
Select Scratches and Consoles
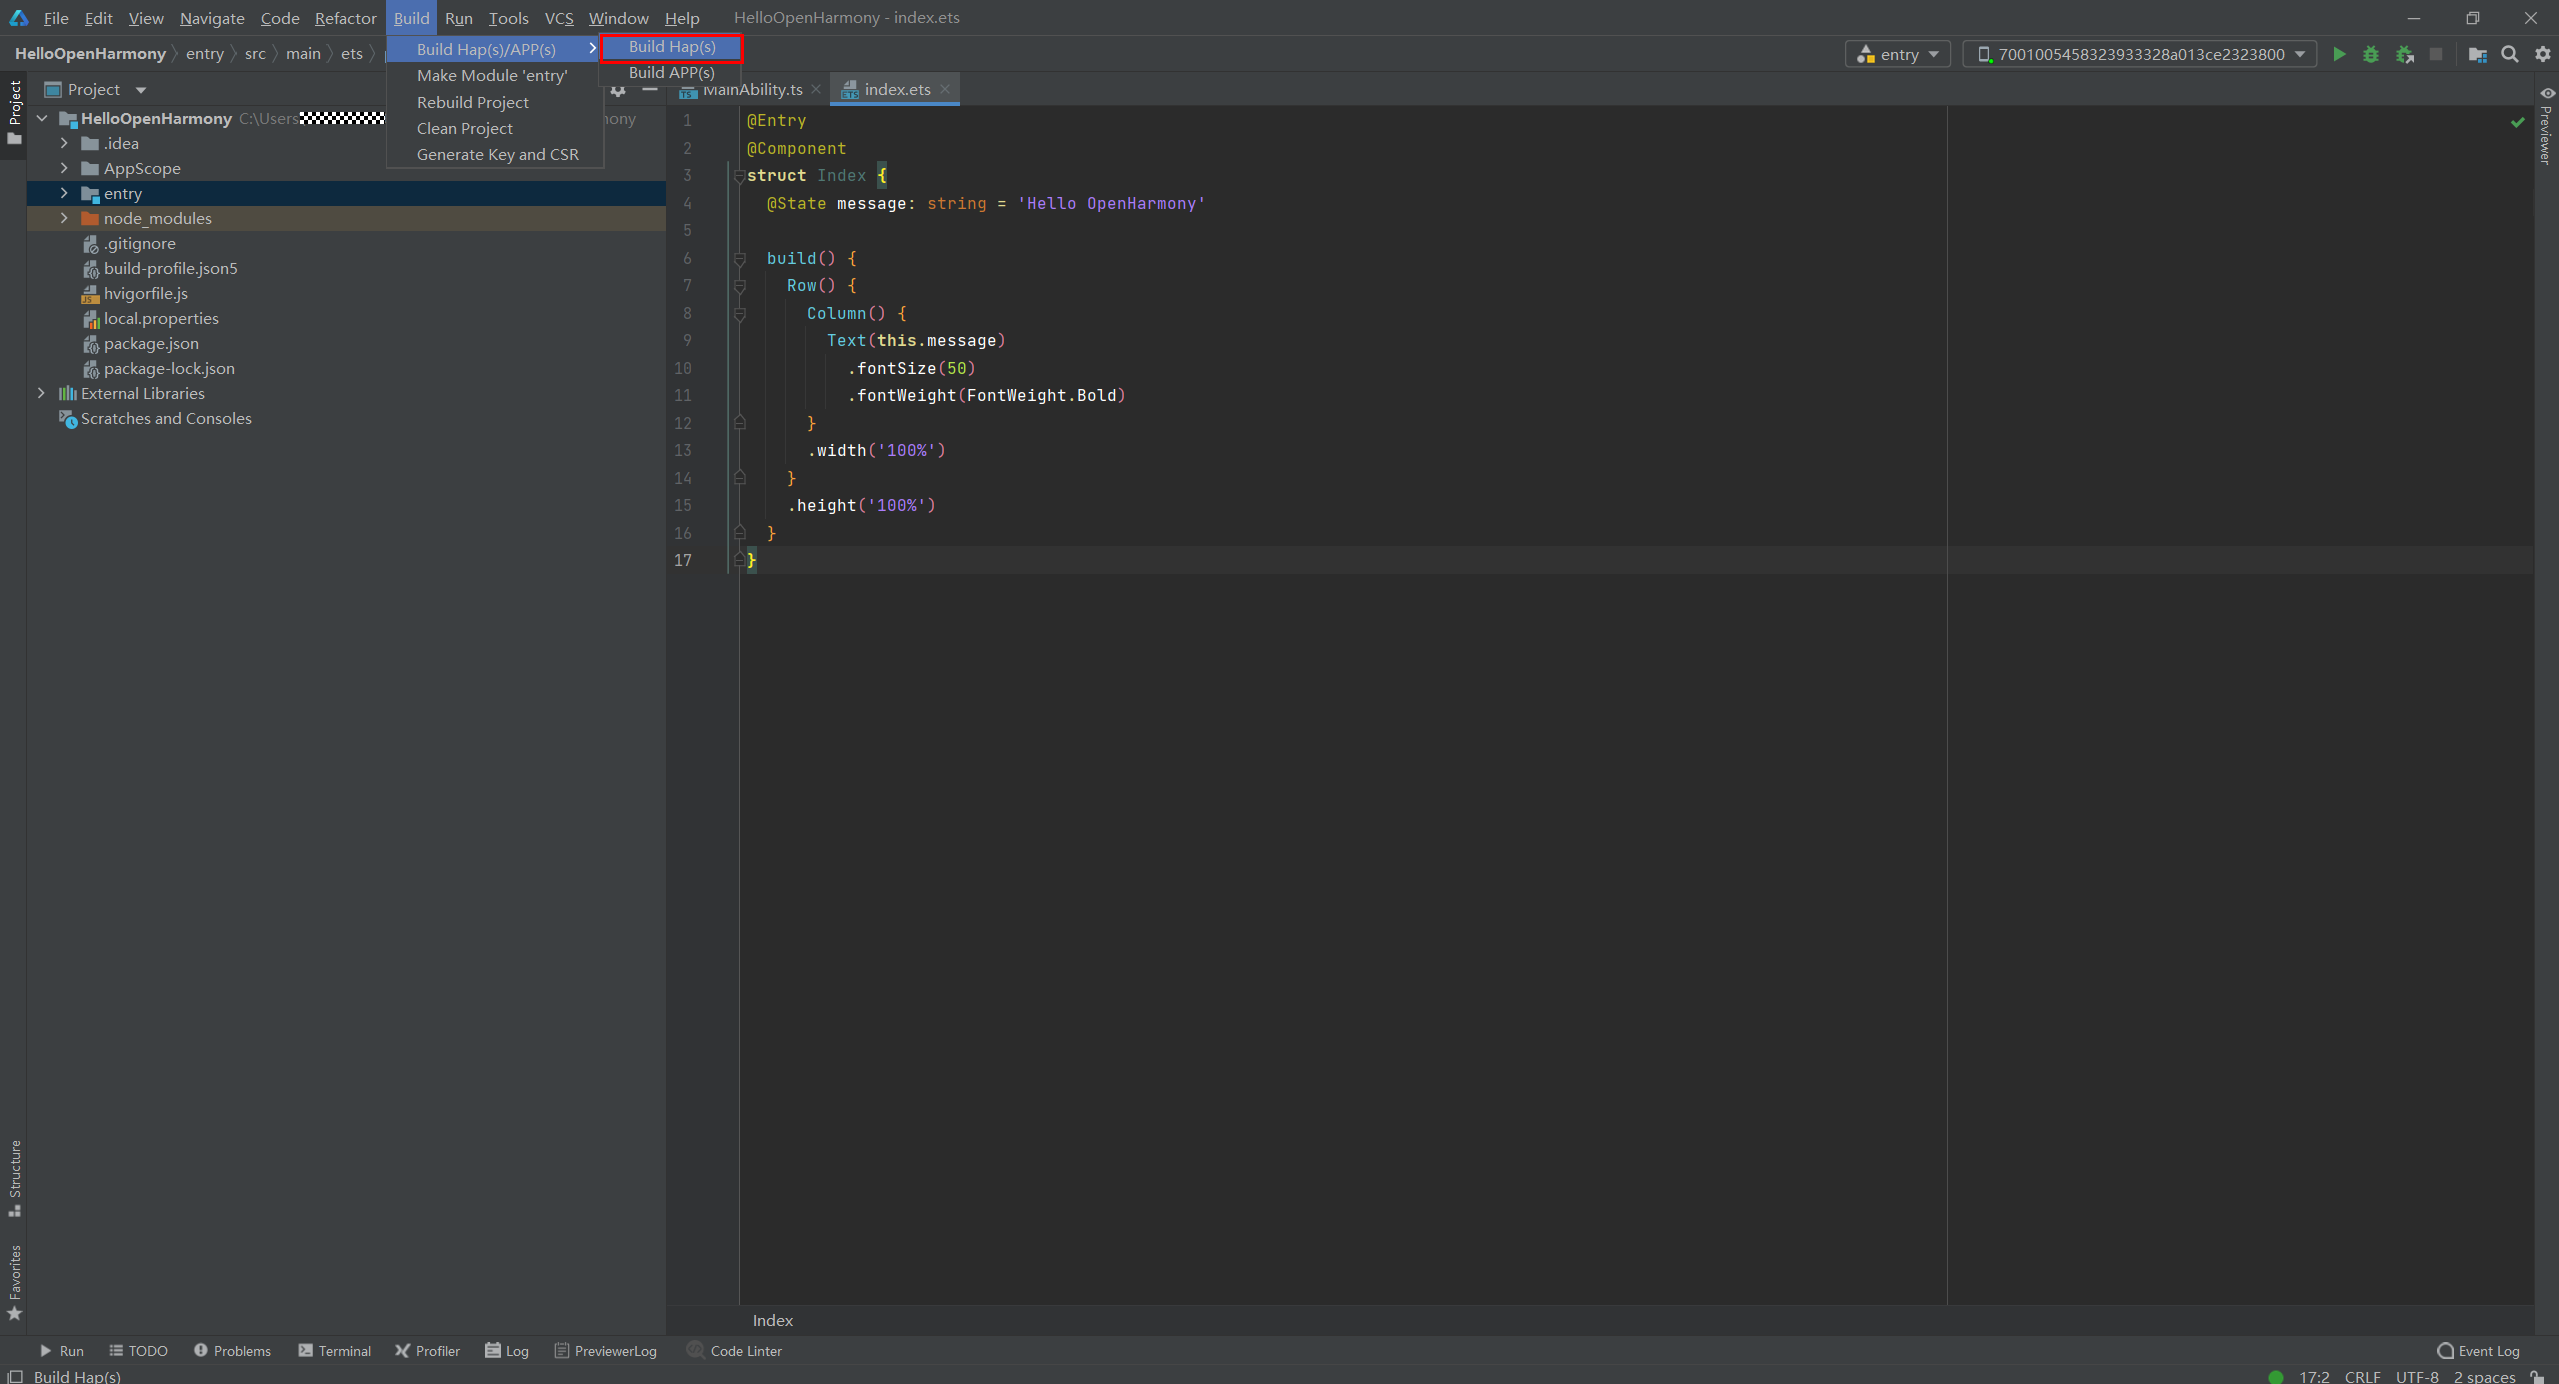pos(166,418)
